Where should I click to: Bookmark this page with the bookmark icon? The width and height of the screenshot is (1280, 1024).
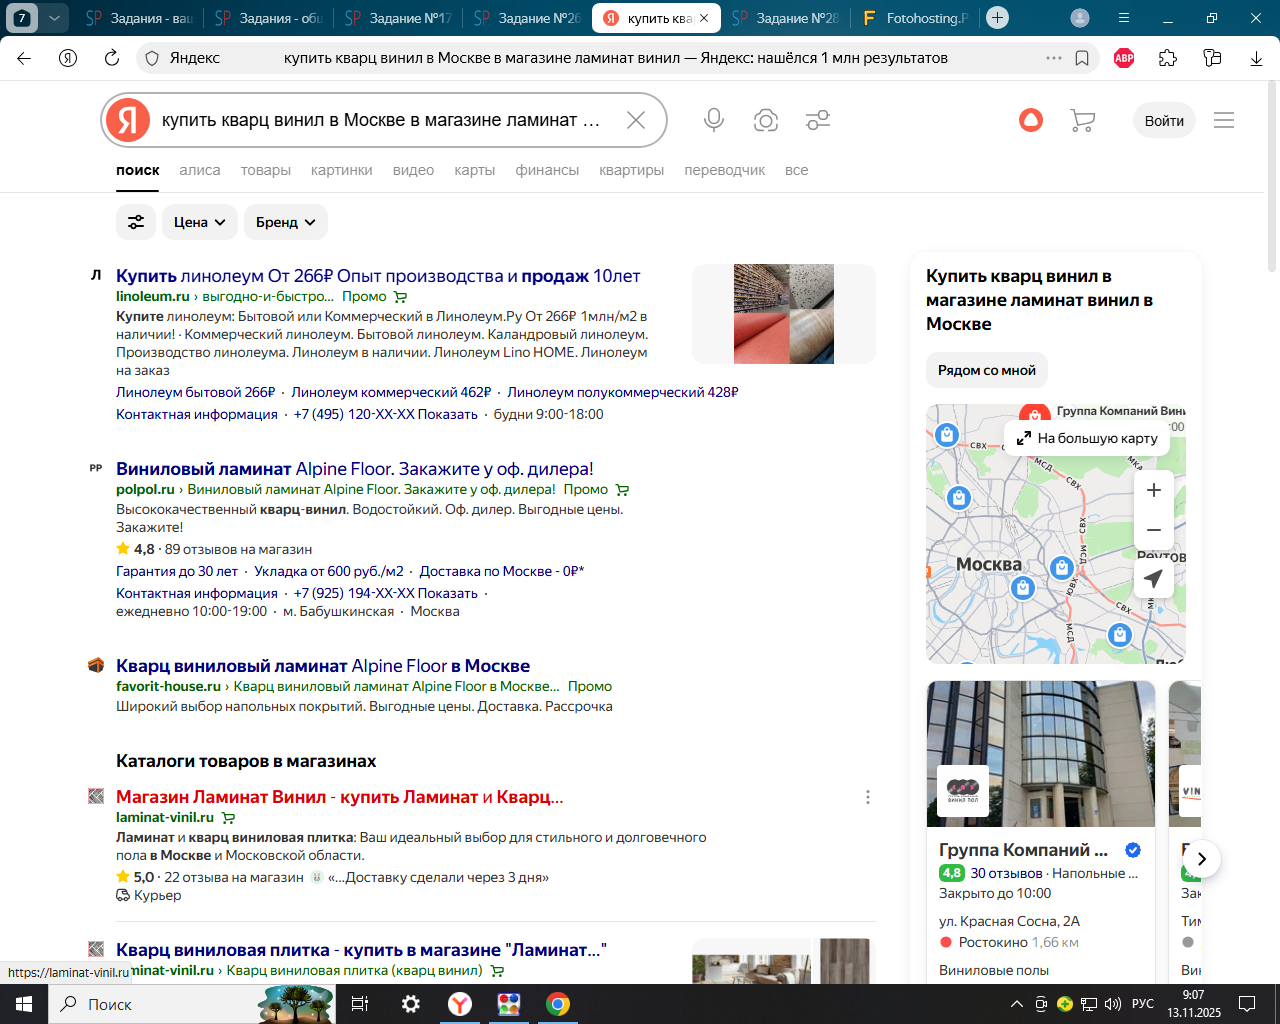coord(1082,58)
